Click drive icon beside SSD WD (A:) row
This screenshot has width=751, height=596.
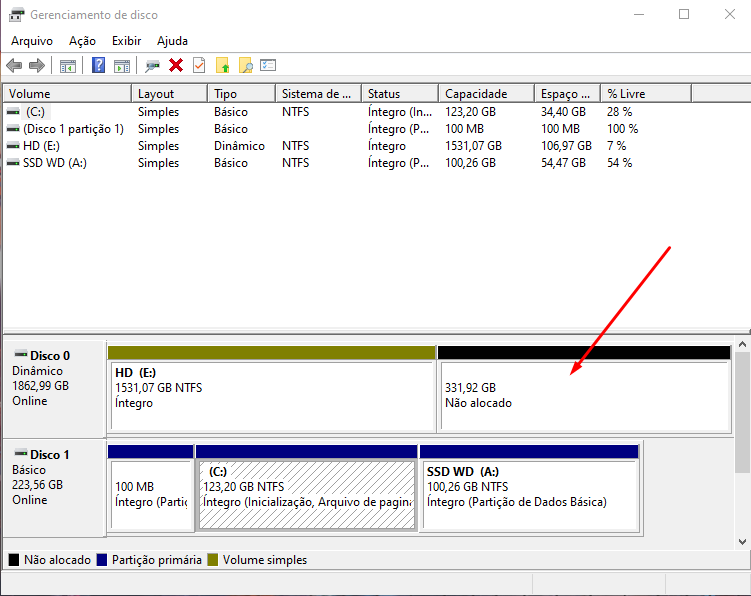coord(13,163)
